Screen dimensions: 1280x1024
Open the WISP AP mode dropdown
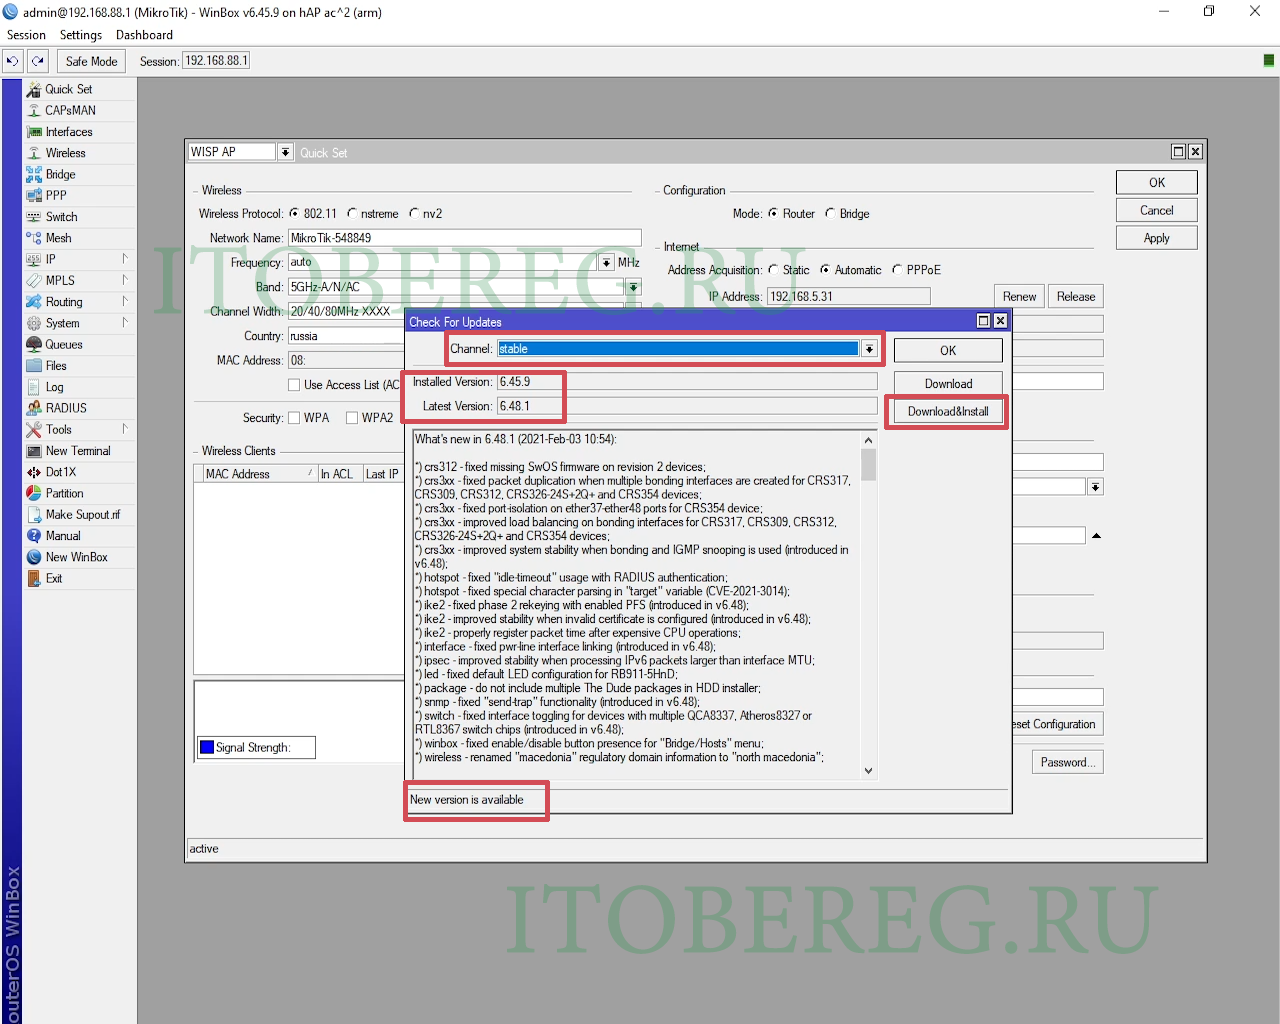(x=285, y=152)
